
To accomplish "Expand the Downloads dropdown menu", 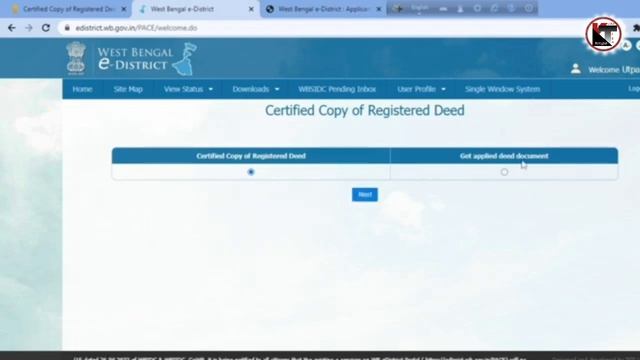I will tap(256, 89).
